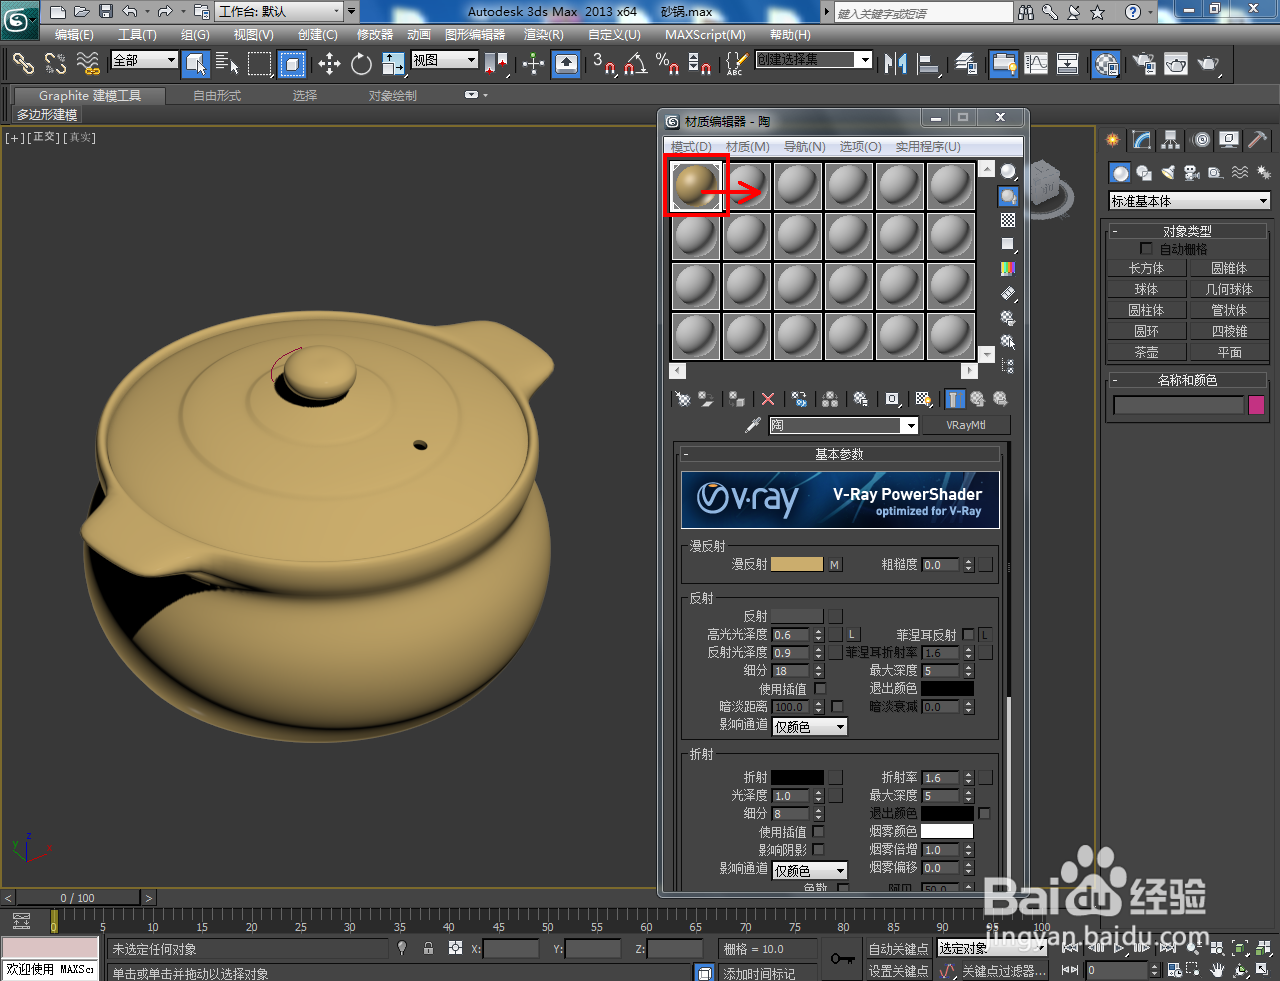Open the 编辑(E) menu
This screenshot has width=1280, height=981.
[74, 34]
